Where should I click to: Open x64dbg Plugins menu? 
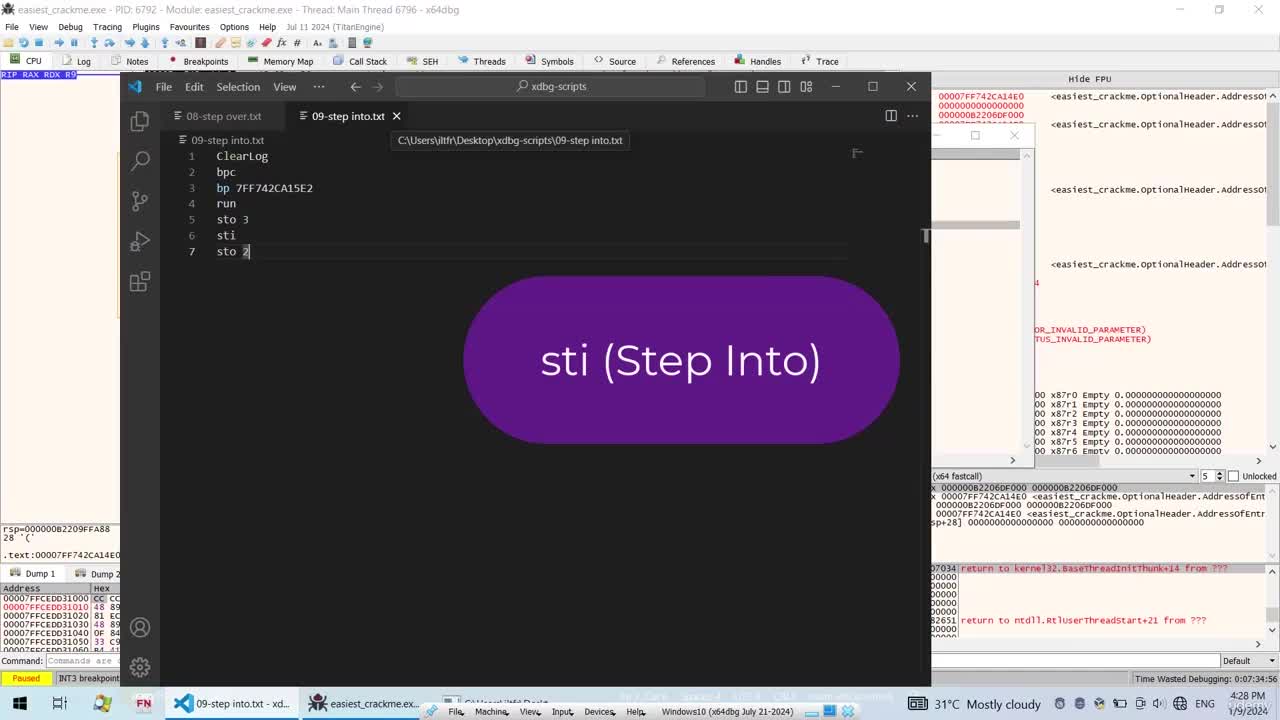146,27
